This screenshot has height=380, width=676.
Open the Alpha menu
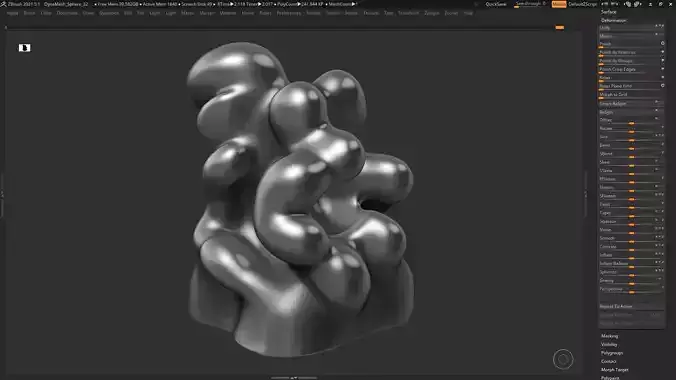pyautogui.click(x=13, y=13)
